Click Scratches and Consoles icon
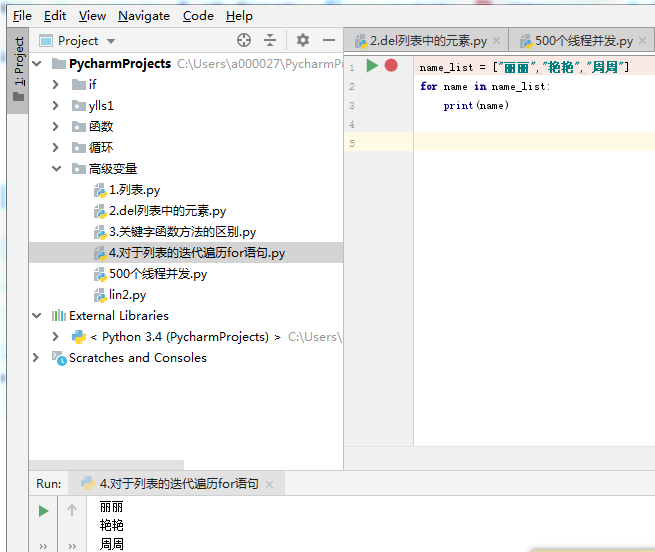The image size is (655, 552). [x=59, y=358]
